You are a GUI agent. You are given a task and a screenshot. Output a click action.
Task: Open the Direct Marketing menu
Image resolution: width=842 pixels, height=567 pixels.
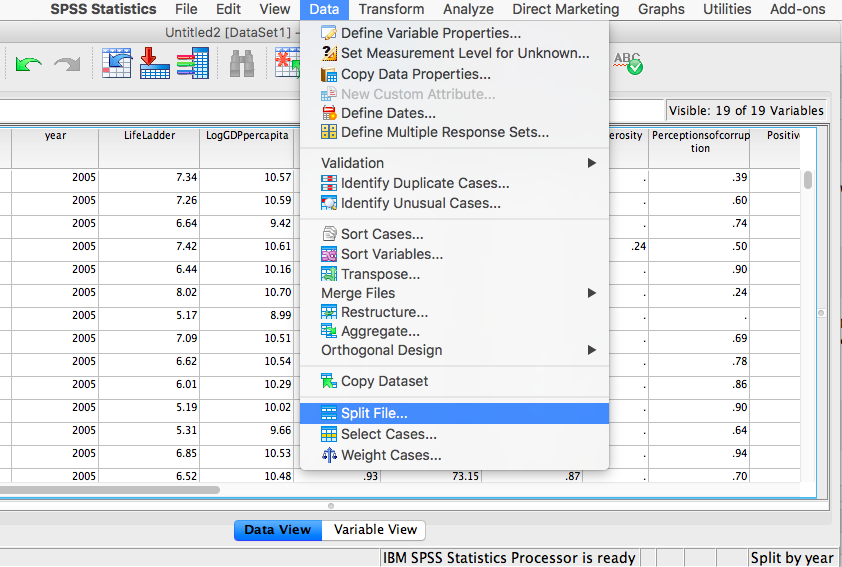click(565, 9)
